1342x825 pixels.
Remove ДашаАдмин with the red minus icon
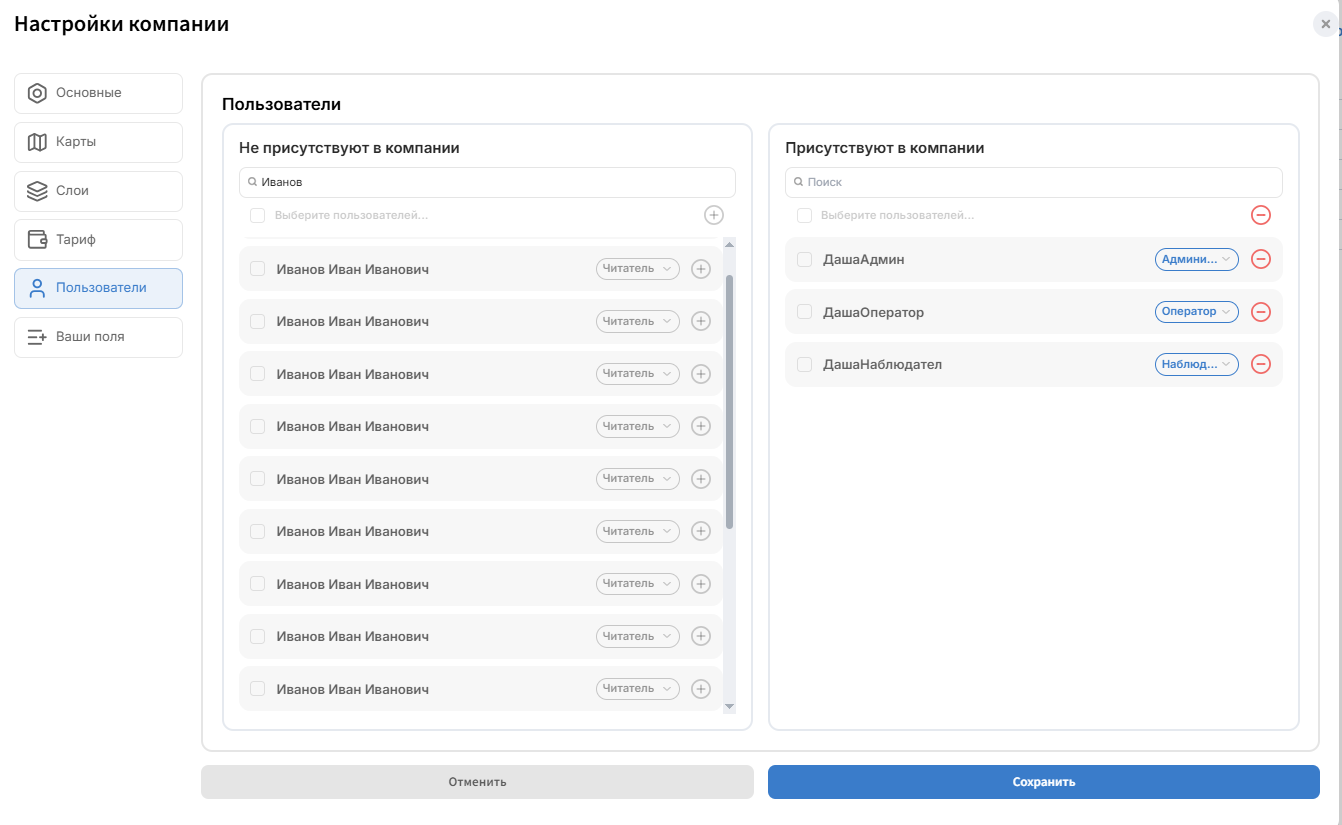(x=1261, y=259)
